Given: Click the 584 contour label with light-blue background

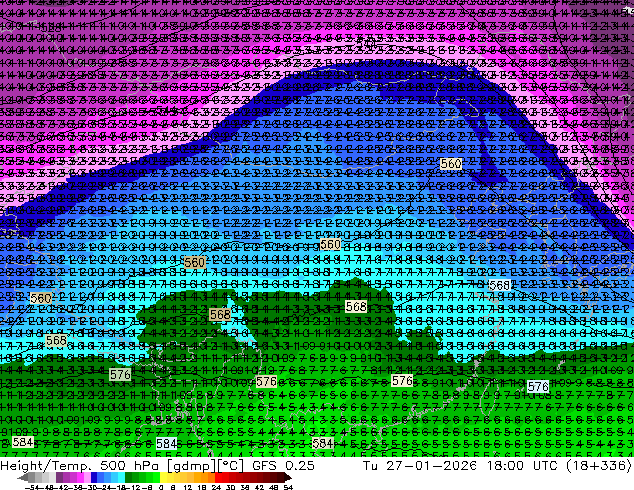Looking at the screenshot, I should 167,444.
